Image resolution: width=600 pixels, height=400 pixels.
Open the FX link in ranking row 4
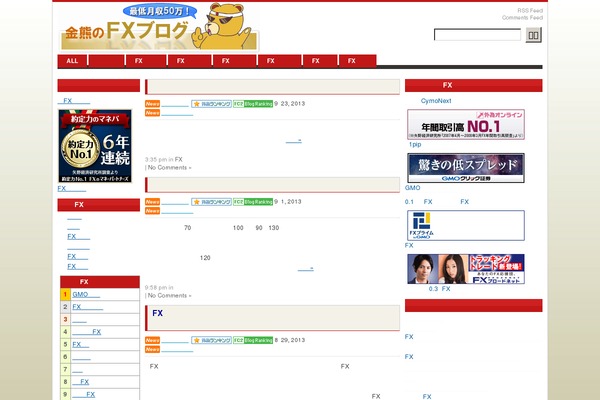pos(86,332)
